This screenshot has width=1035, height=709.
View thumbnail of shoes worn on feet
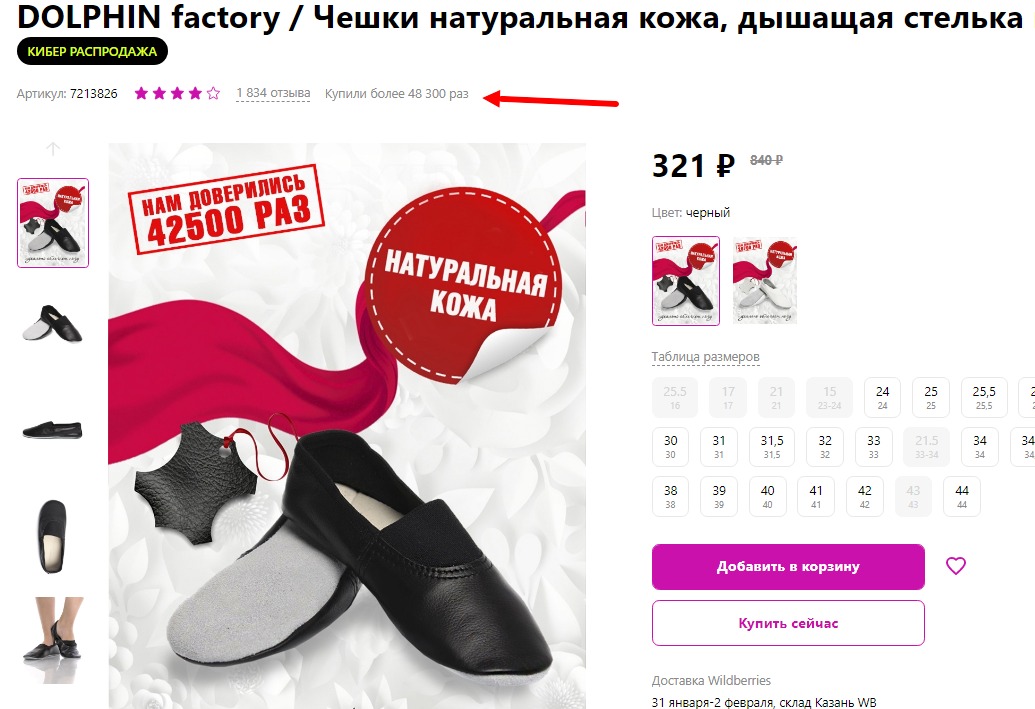pos(53,639)
